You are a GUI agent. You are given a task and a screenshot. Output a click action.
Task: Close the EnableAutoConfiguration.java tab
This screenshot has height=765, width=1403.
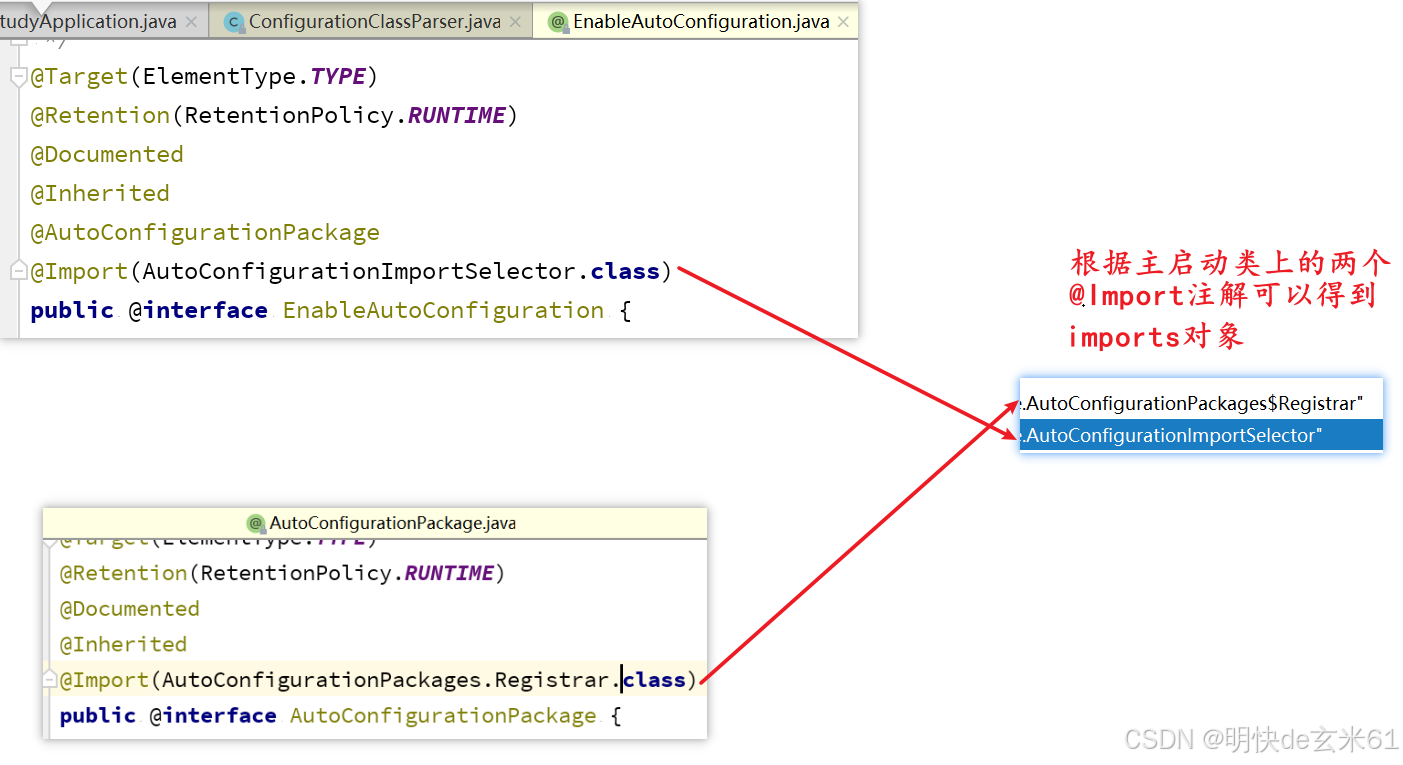[844, 22]
